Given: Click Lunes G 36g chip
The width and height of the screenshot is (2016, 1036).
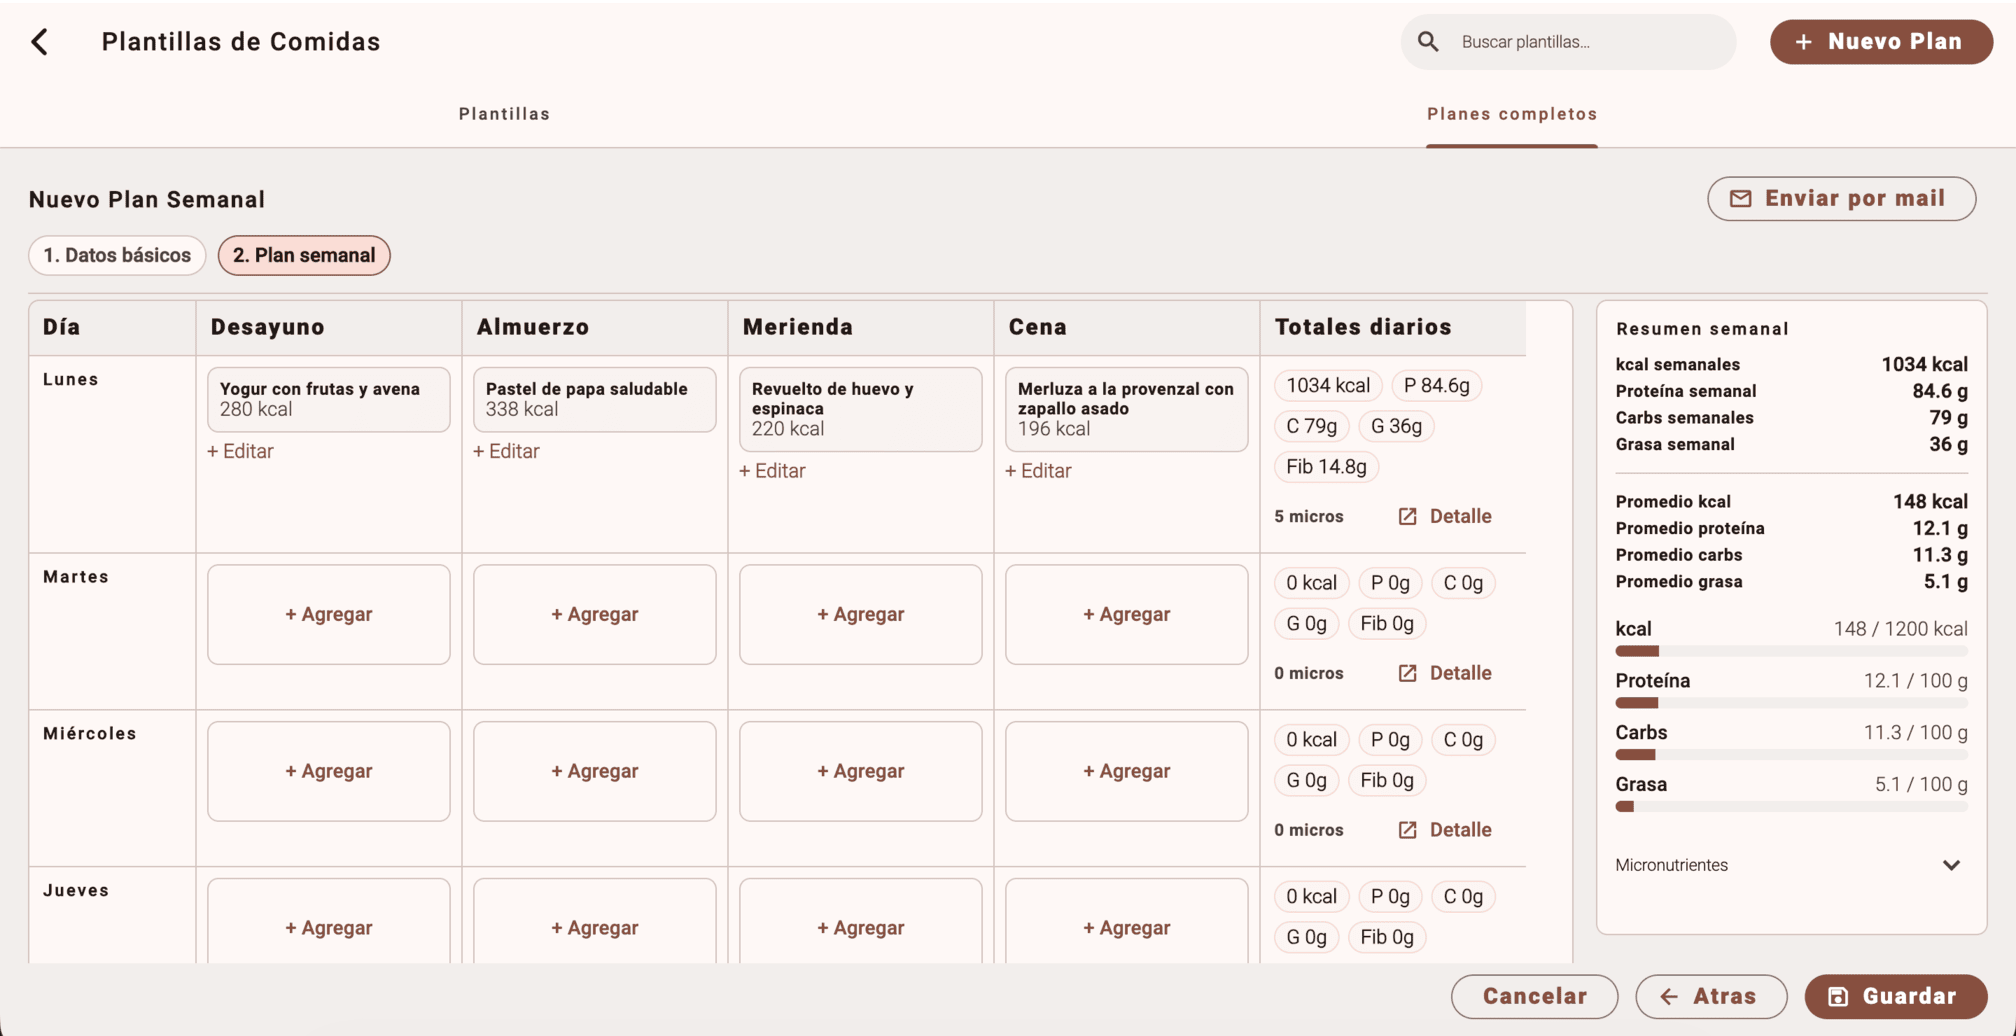Looking at the screenshot, I should (x=1396, y=427).
